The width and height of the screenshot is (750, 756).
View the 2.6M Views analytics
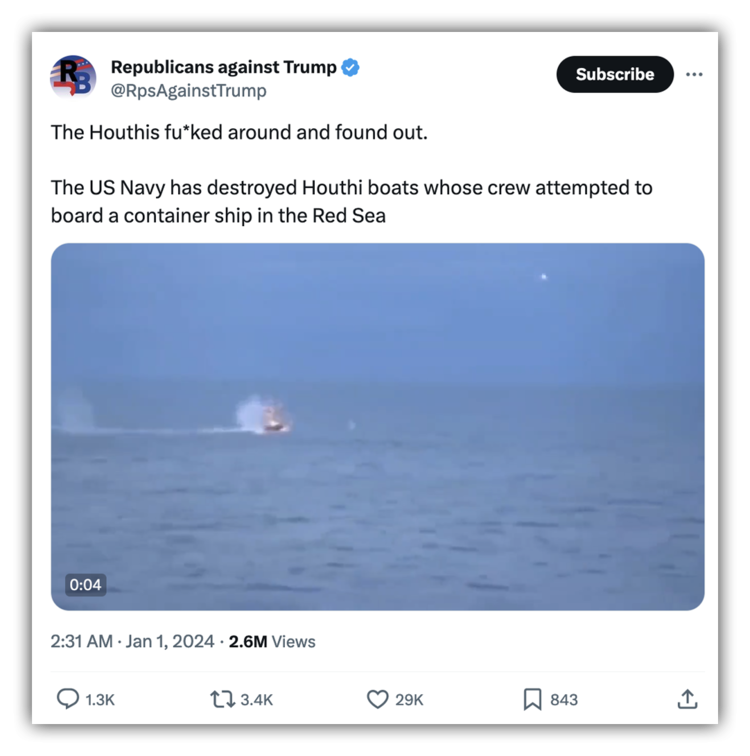click(x=272, y=642)
